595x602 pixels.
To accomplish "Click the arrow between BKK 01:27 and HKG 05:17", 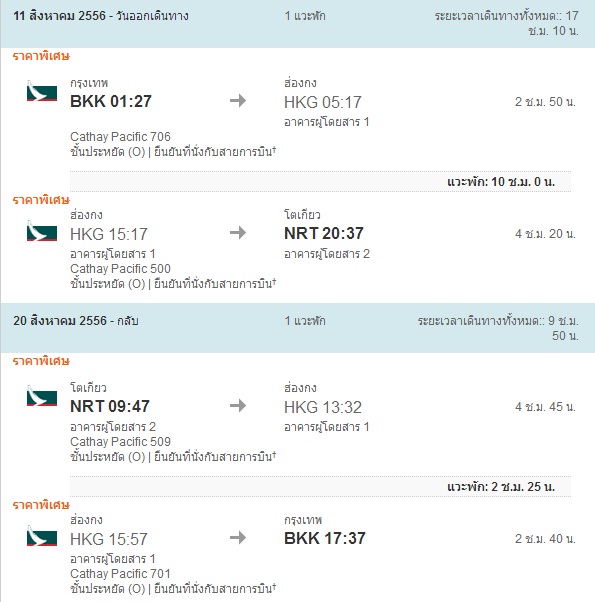I will pyautogui.click(x=238, y=101).
